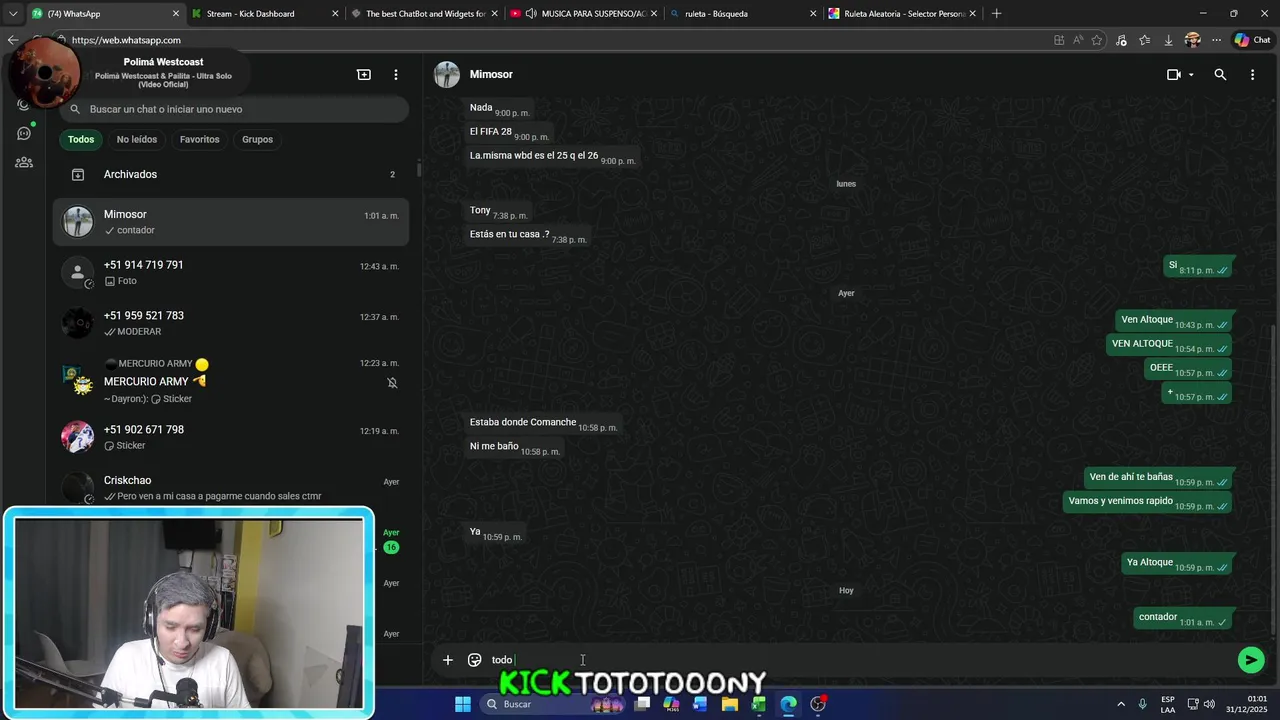The width and height of the screenshot is (1280, 720).
Task: Open the Communities icon in the left rail
Action: [x=24, y=162]
